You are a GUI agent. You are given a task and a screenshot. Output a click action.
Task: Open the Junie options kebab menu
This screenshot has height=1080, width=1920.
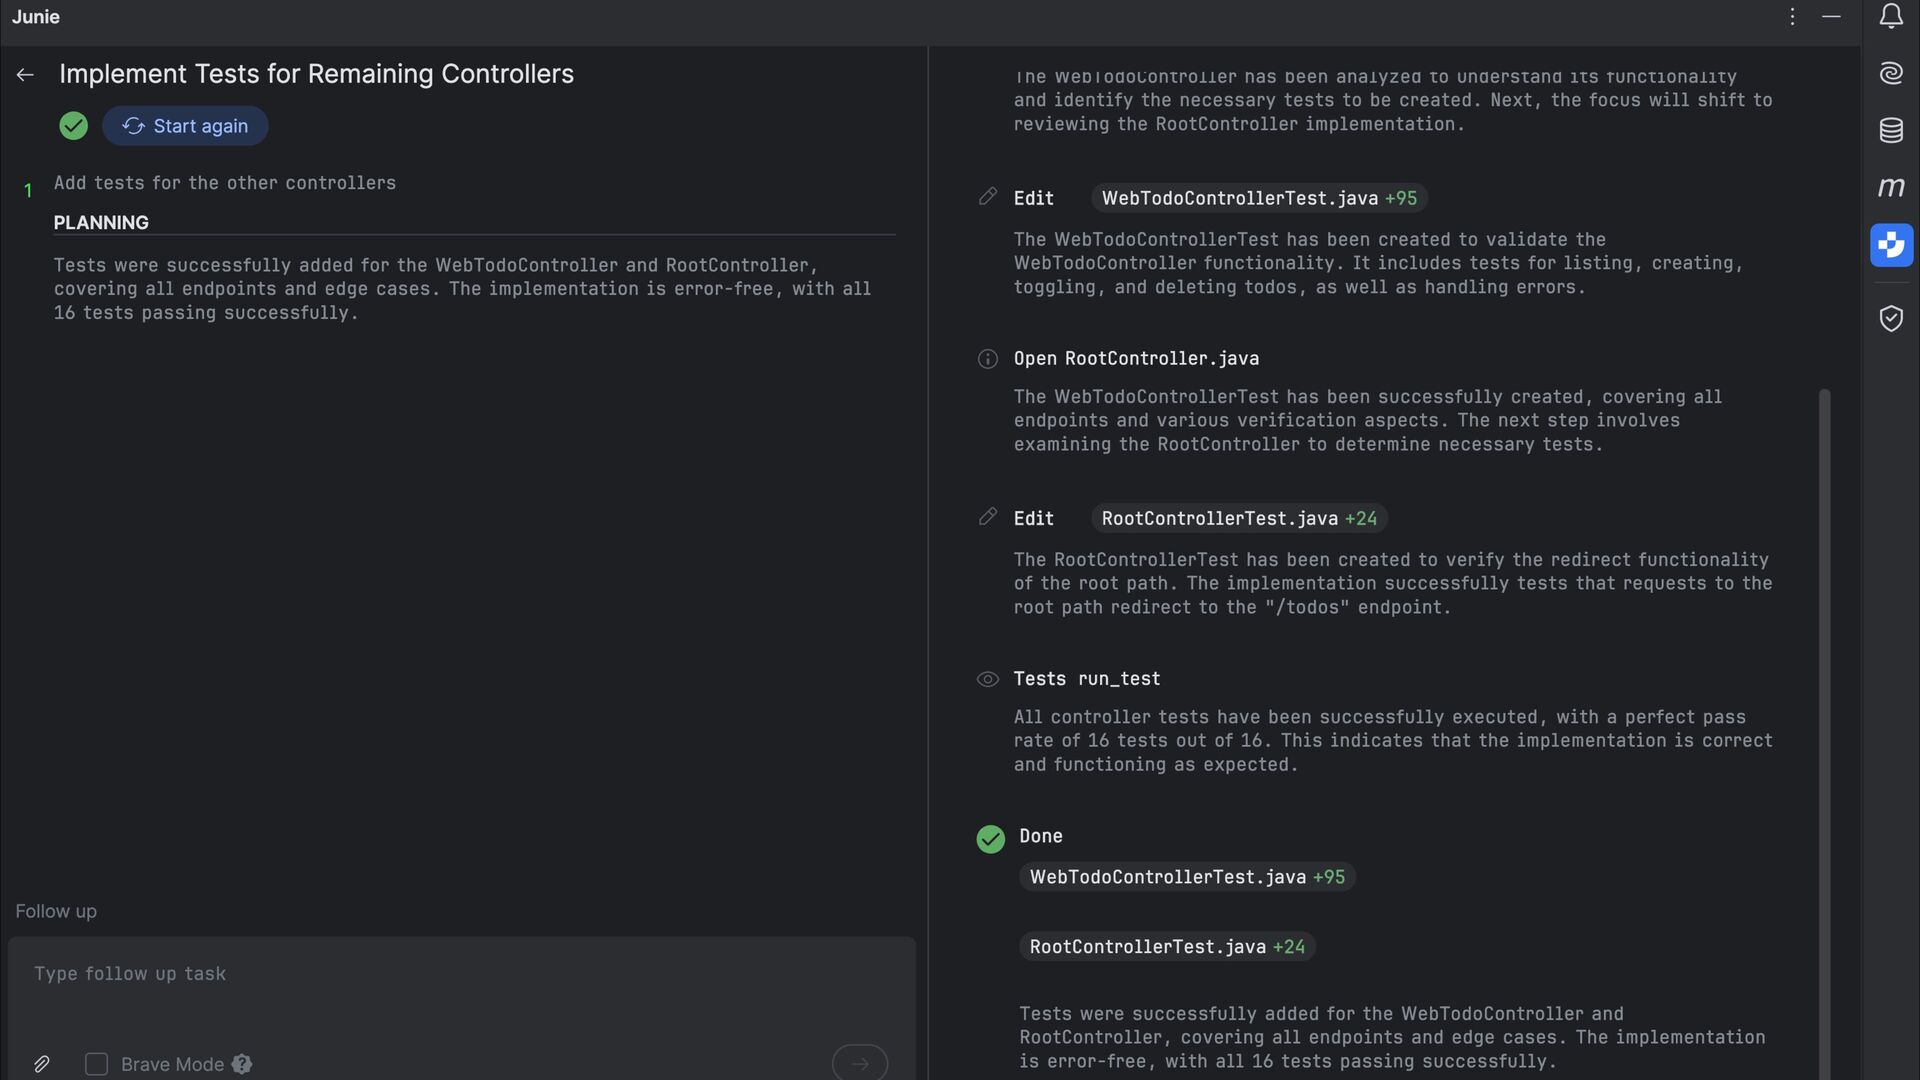[x=1792, y=17]
